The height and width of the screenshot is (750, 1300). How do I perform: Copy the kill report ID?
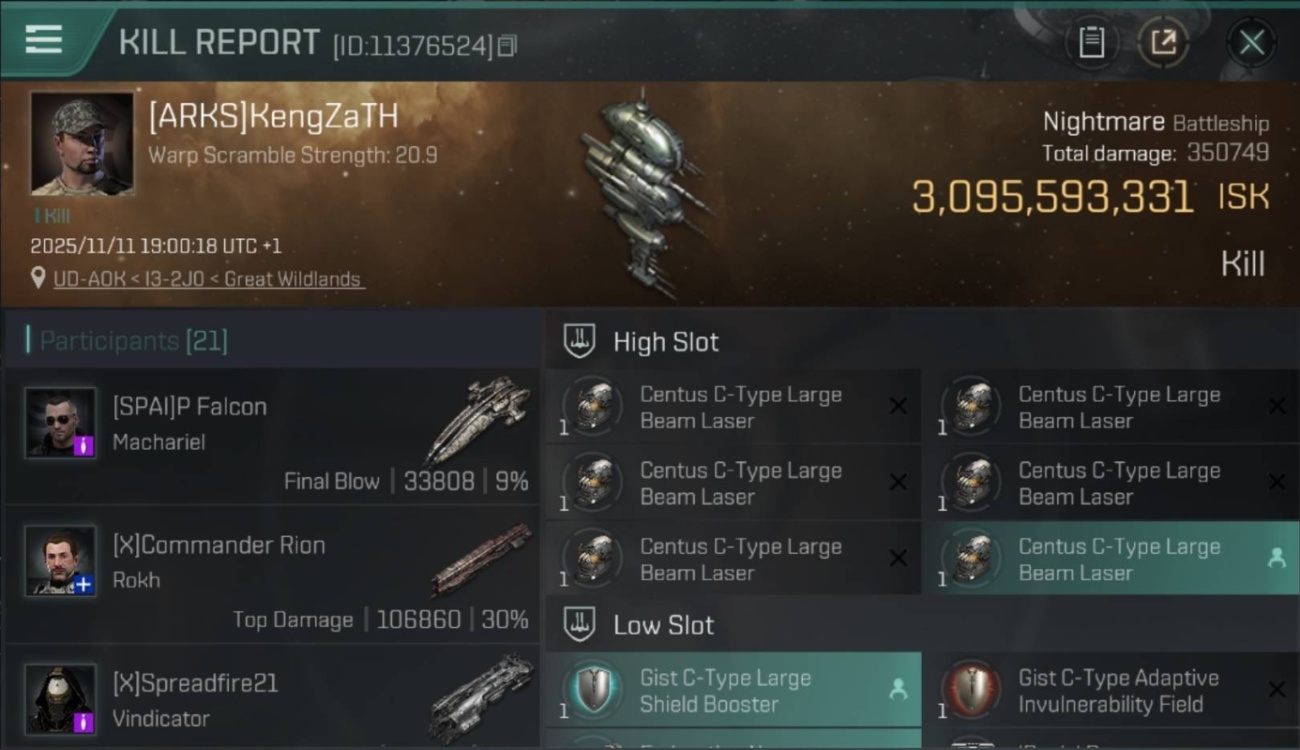(507, 46)
